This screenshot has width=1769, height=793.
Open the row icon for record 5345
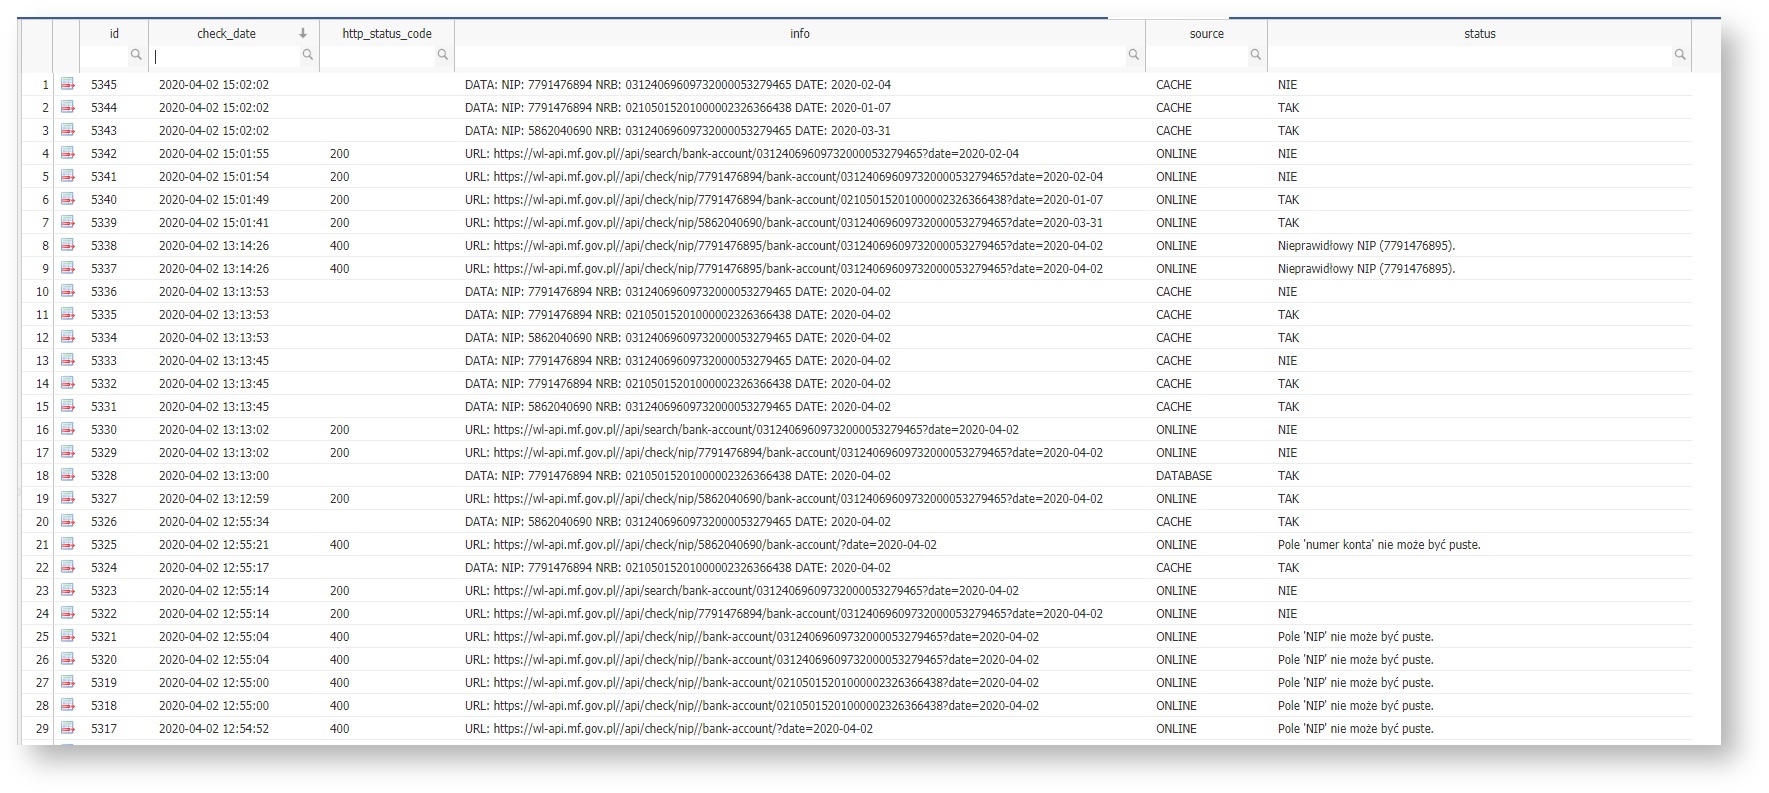(x=68, y=84)
